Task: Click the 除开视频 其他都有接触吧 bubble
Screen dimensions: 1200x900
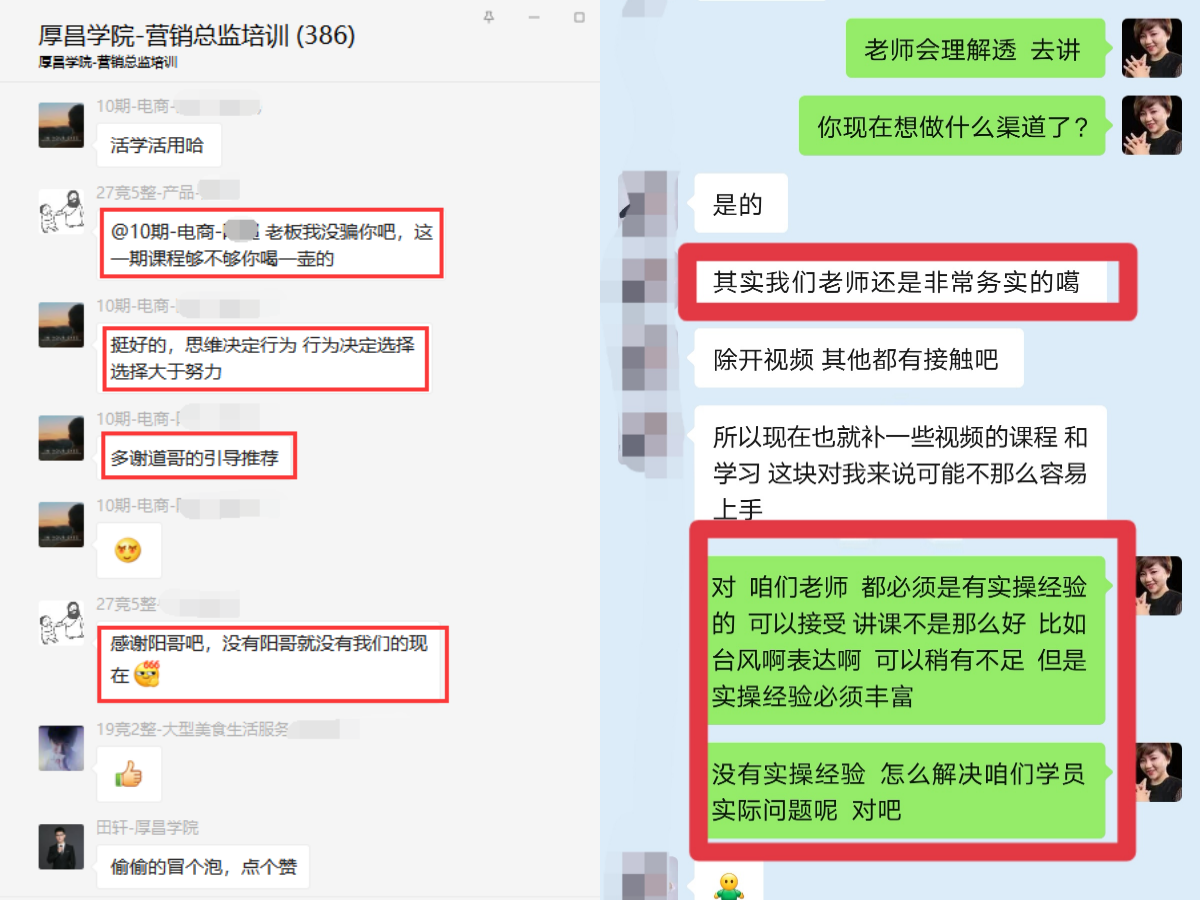Action: tap(859, 358)
